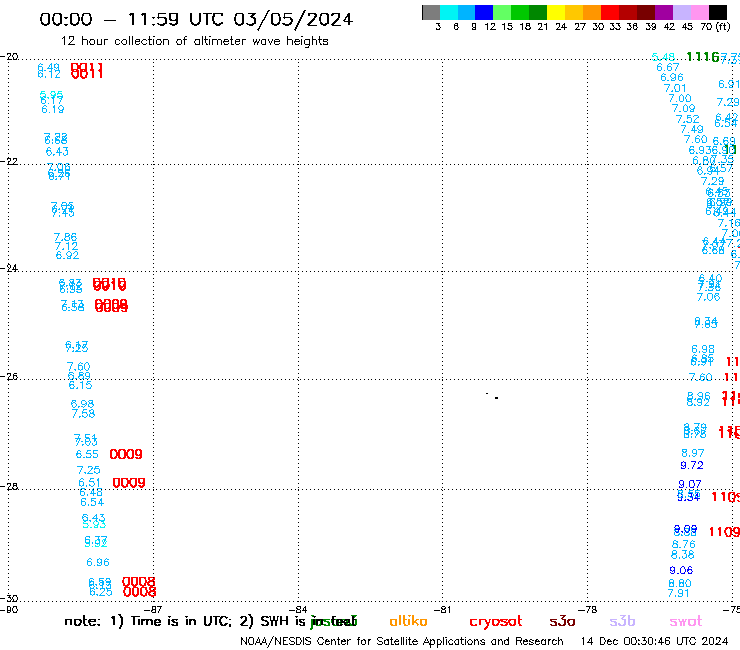Image resolution: width=740 pixels, height=650 pixels.
Task: Click the 'swot' satellite legend label
Action: (x=686, y=621)
